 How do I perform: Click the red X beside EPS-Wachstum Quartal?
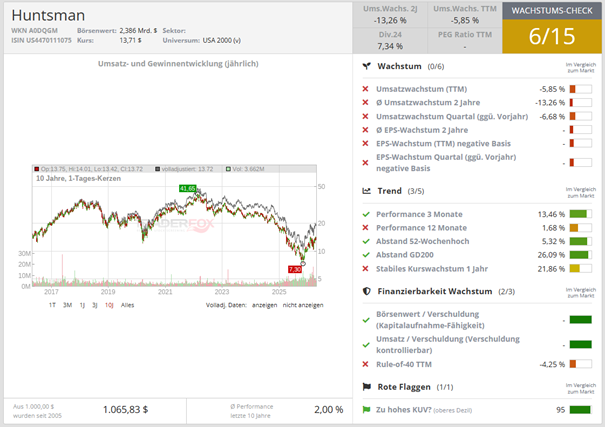[365, 163]
